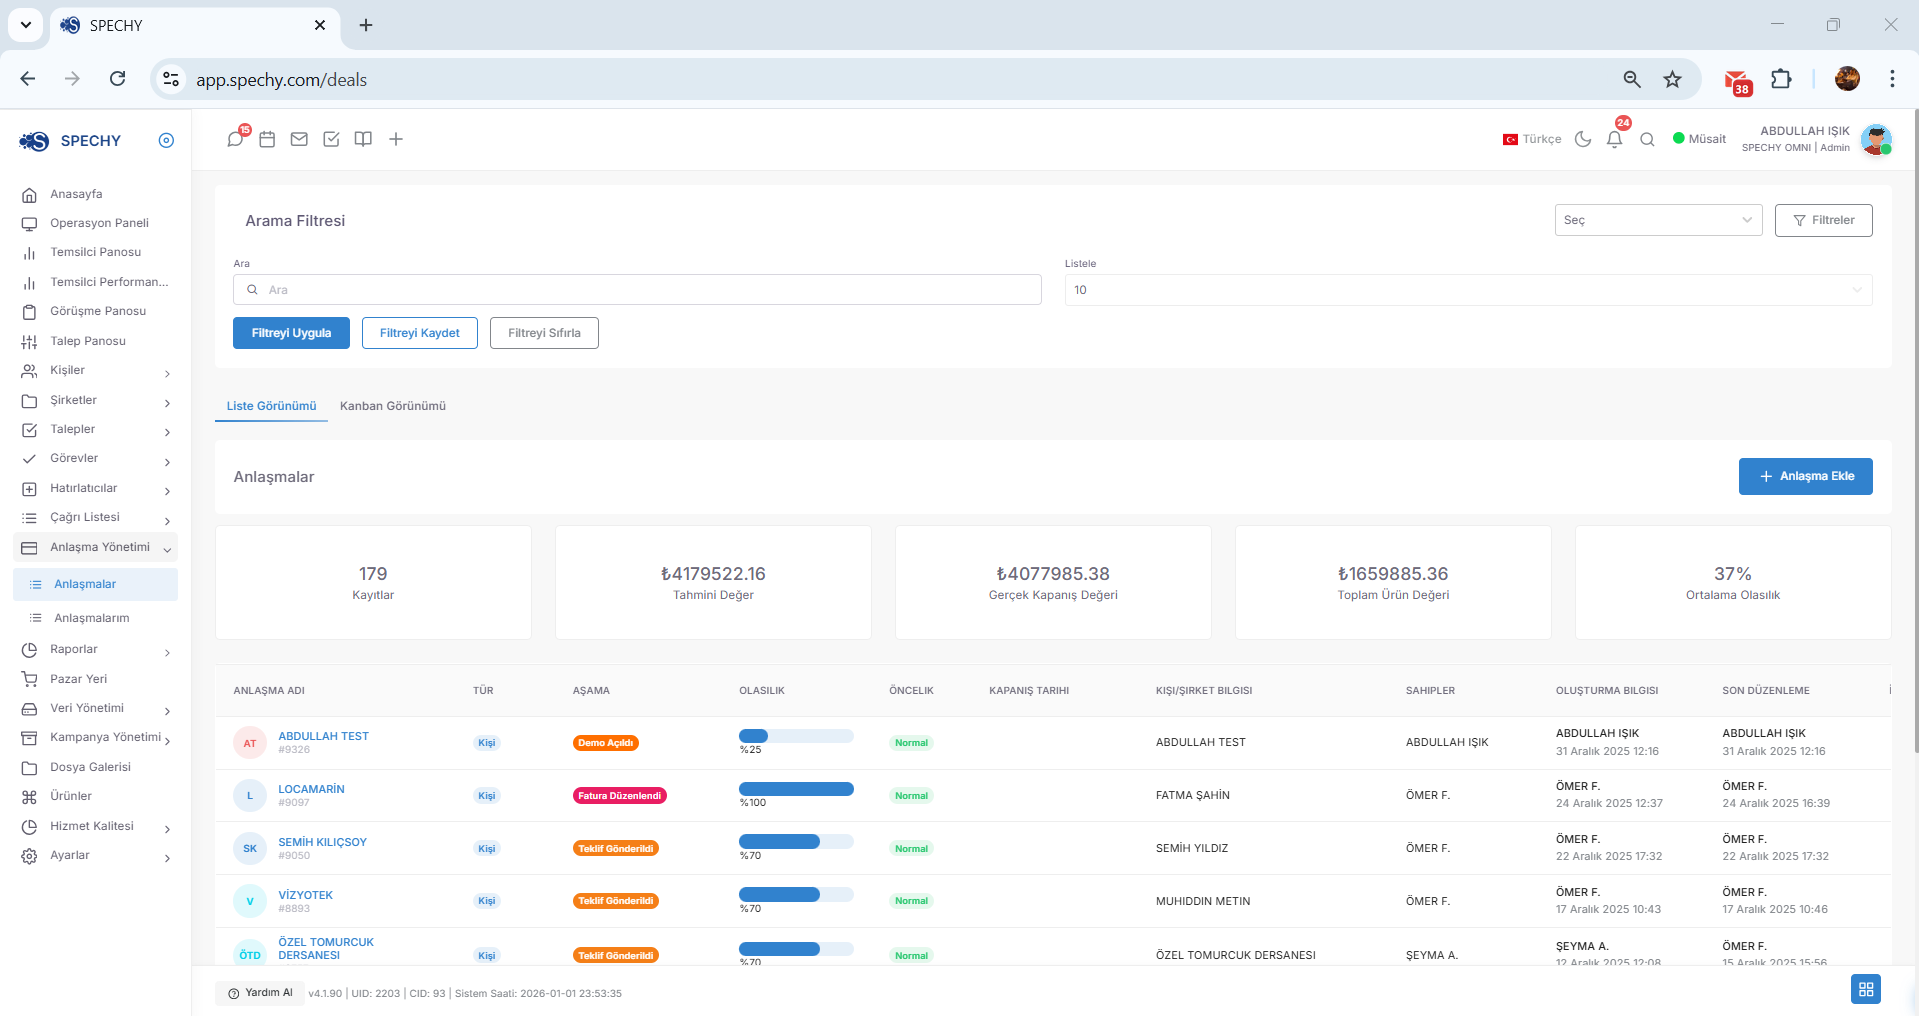Click the Operasyon Paneli monitor icon
The height and width of the screenshot is (1016, 1919).
pyautogui.click(x=29, y=224)
